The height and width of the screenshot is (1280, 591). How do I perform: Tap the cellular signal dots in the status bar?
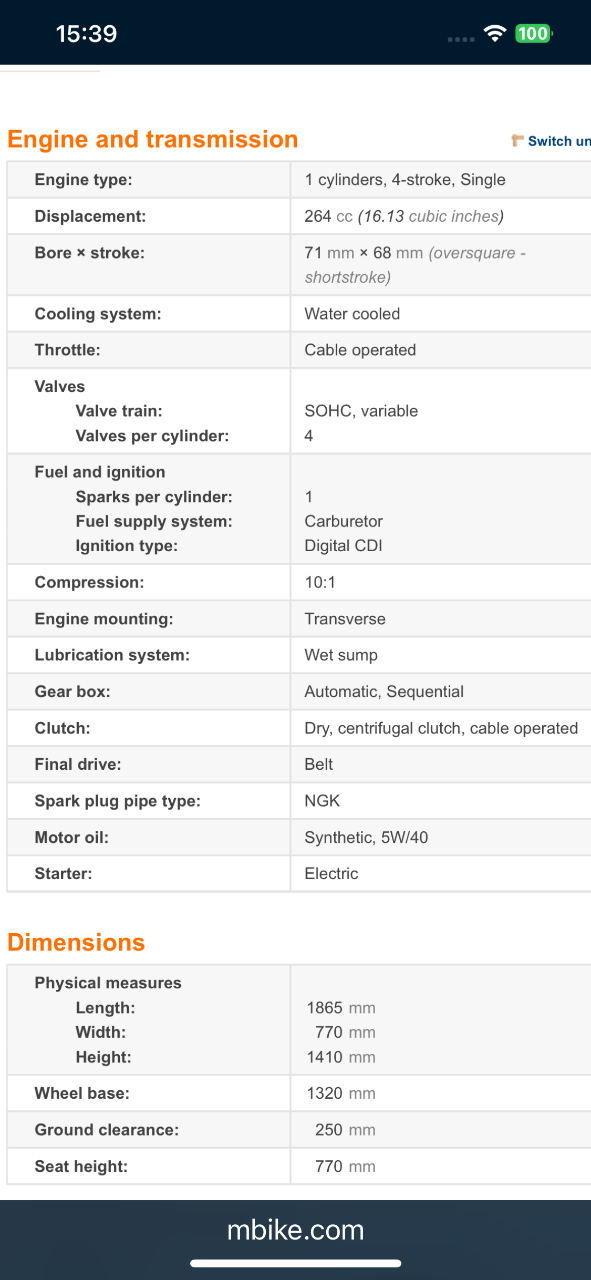tap(461, 39)
